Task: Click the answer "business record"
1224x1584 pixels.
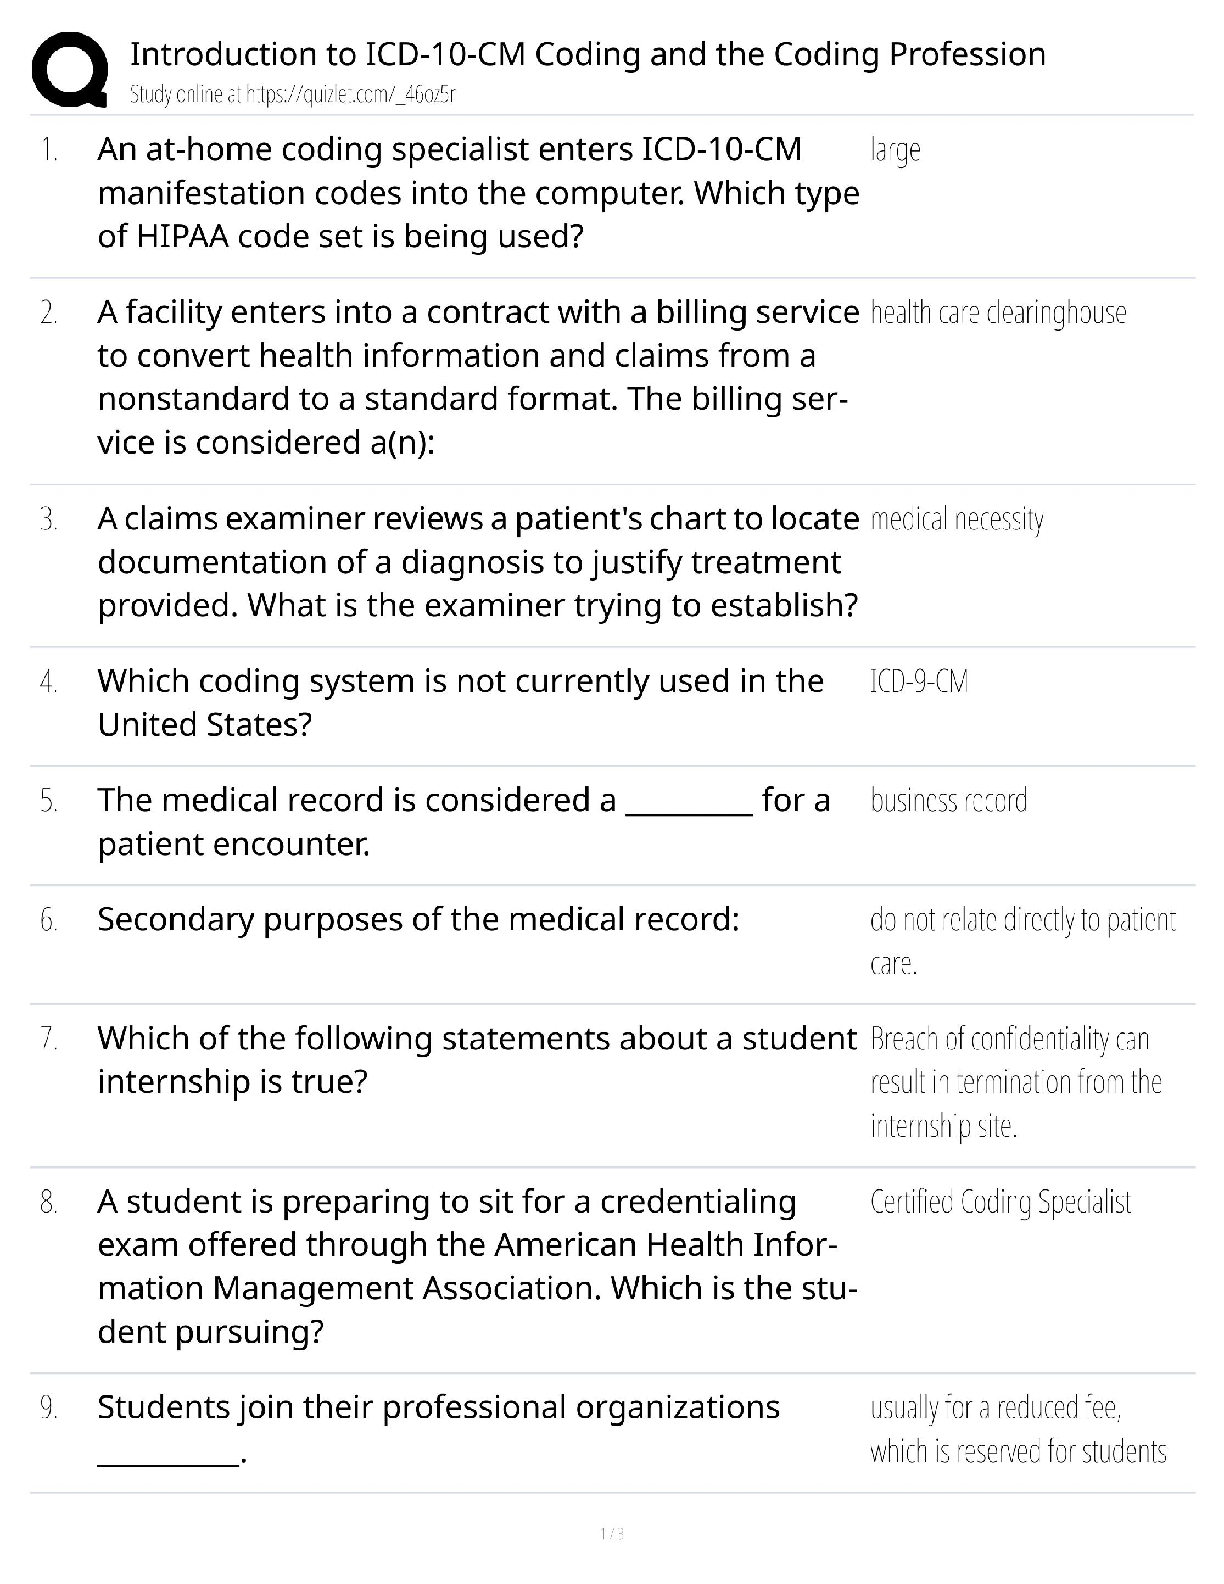Action: (x=948, y=801)
